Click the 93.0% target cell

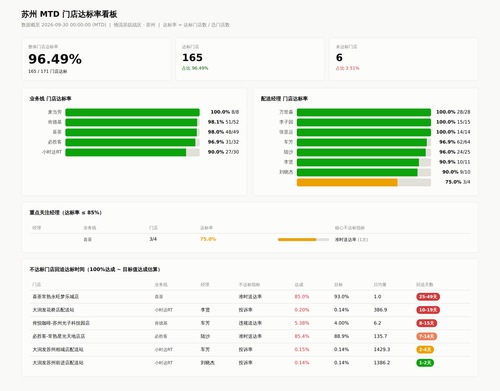click(342, 296)
